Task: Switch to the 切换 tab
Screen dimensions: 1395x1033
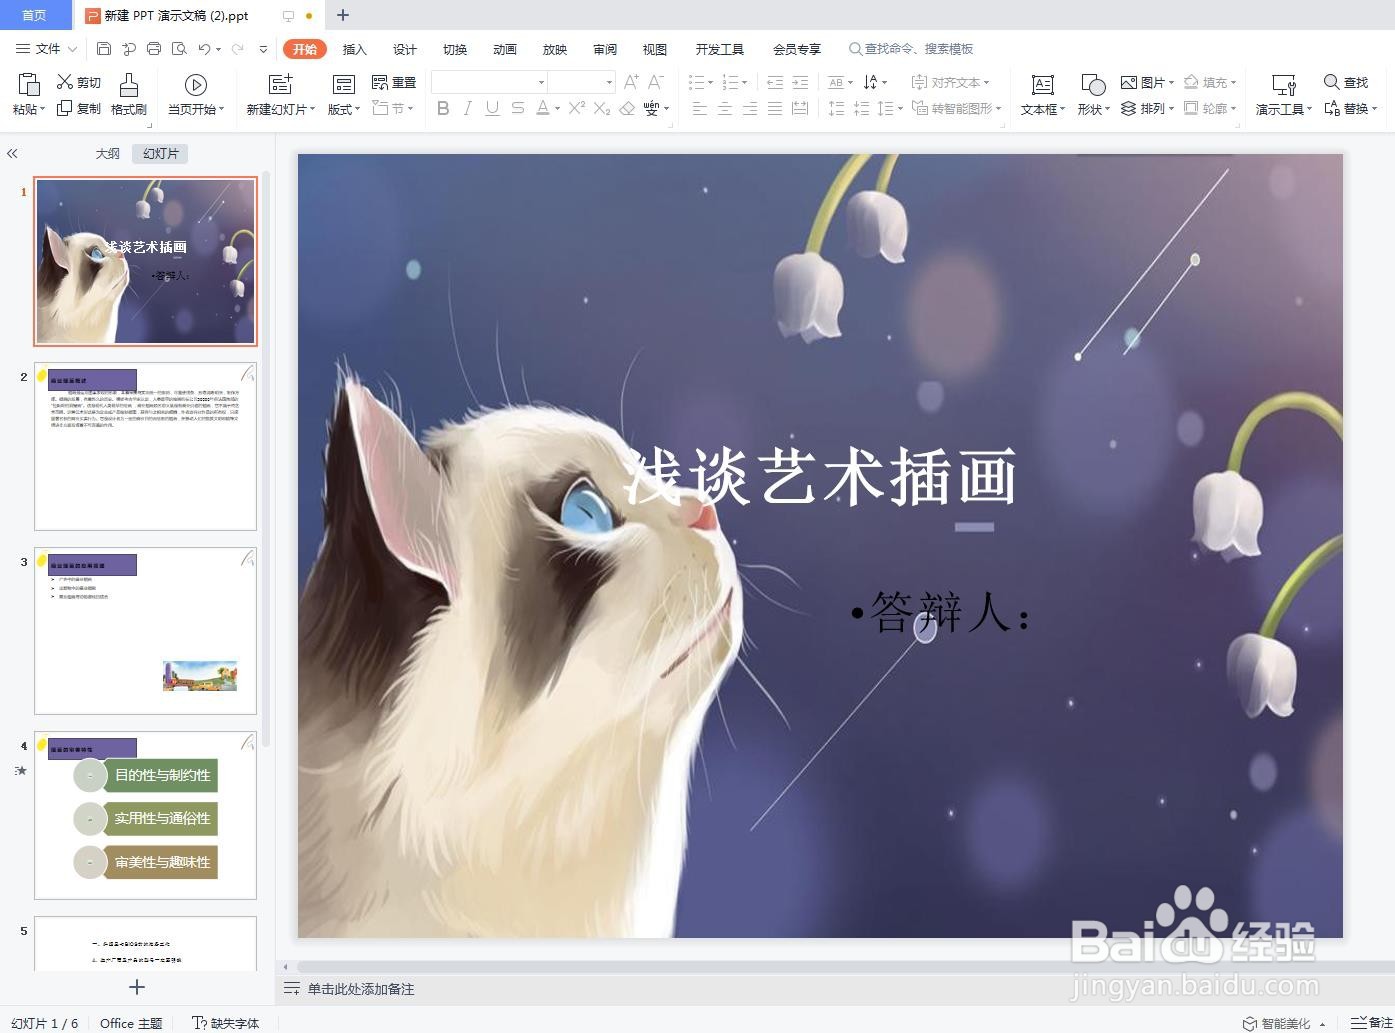Action: tap(455, 49)
